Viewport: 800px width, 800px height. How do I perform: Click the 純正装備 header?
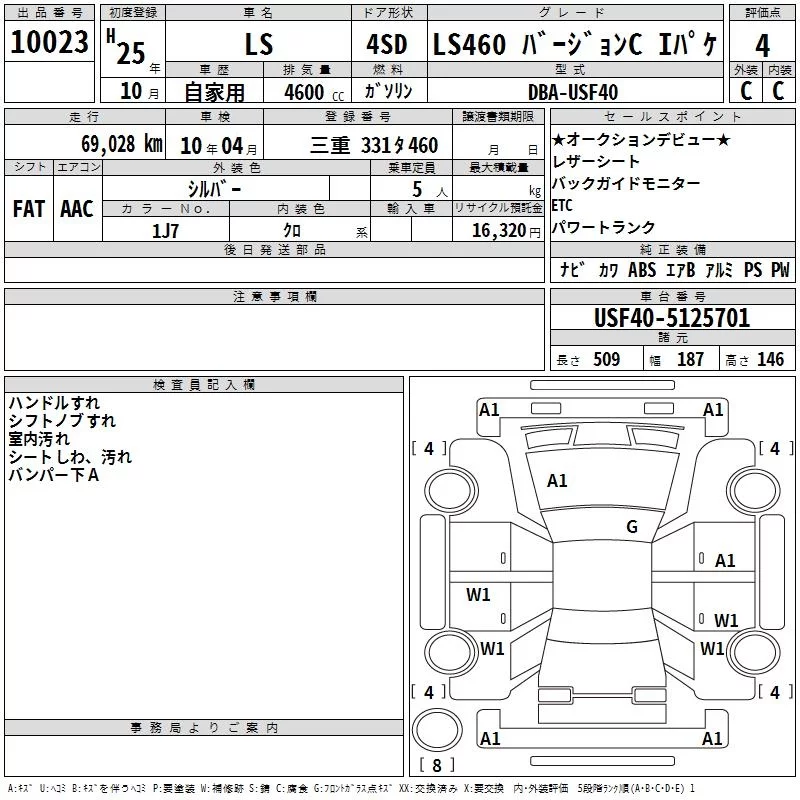672,249
